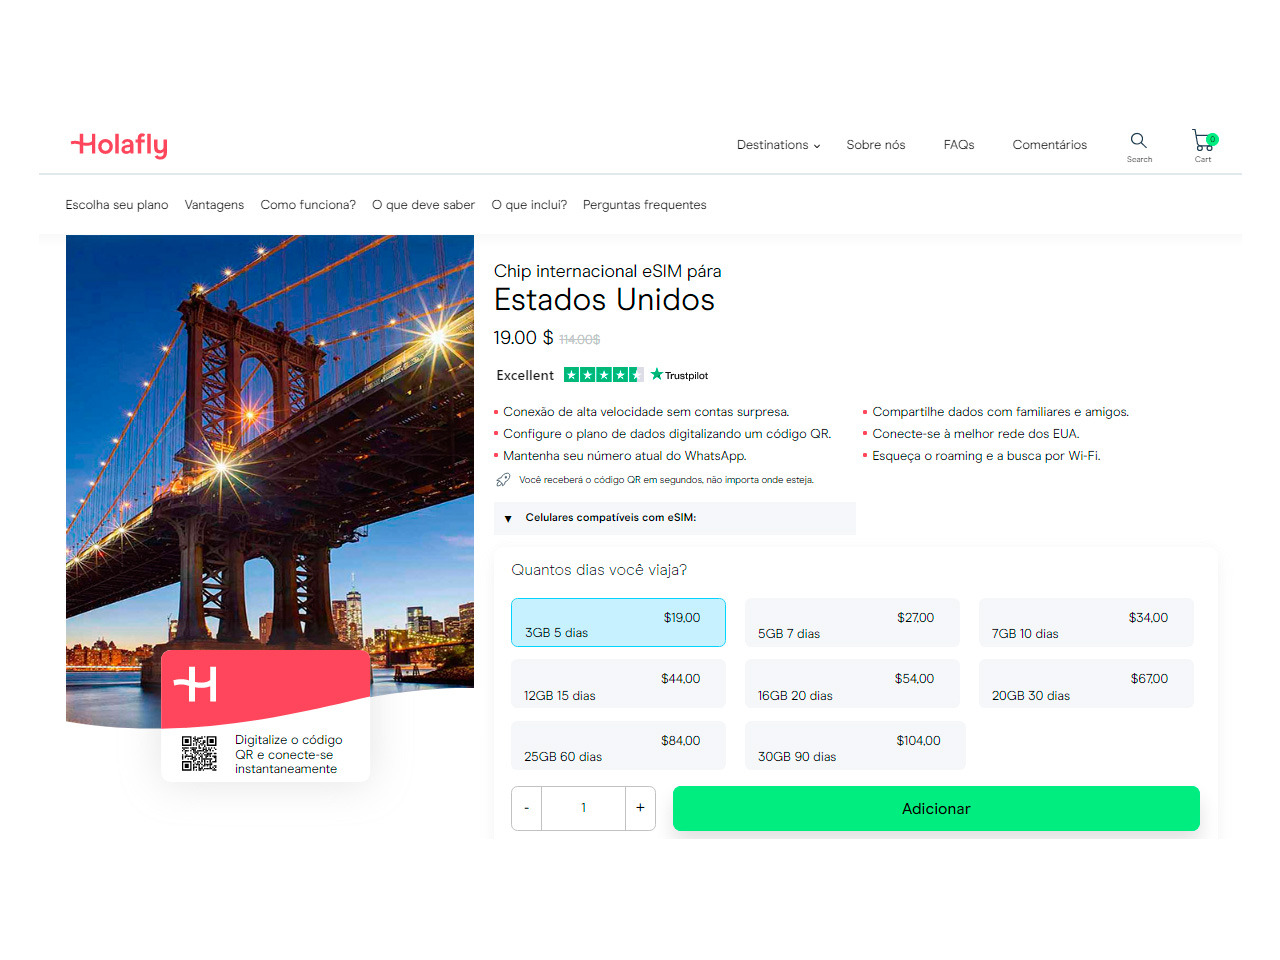Go to Como funciona? section
Viewport: 1280px width, 960px height.
click(x=308, y=205)
